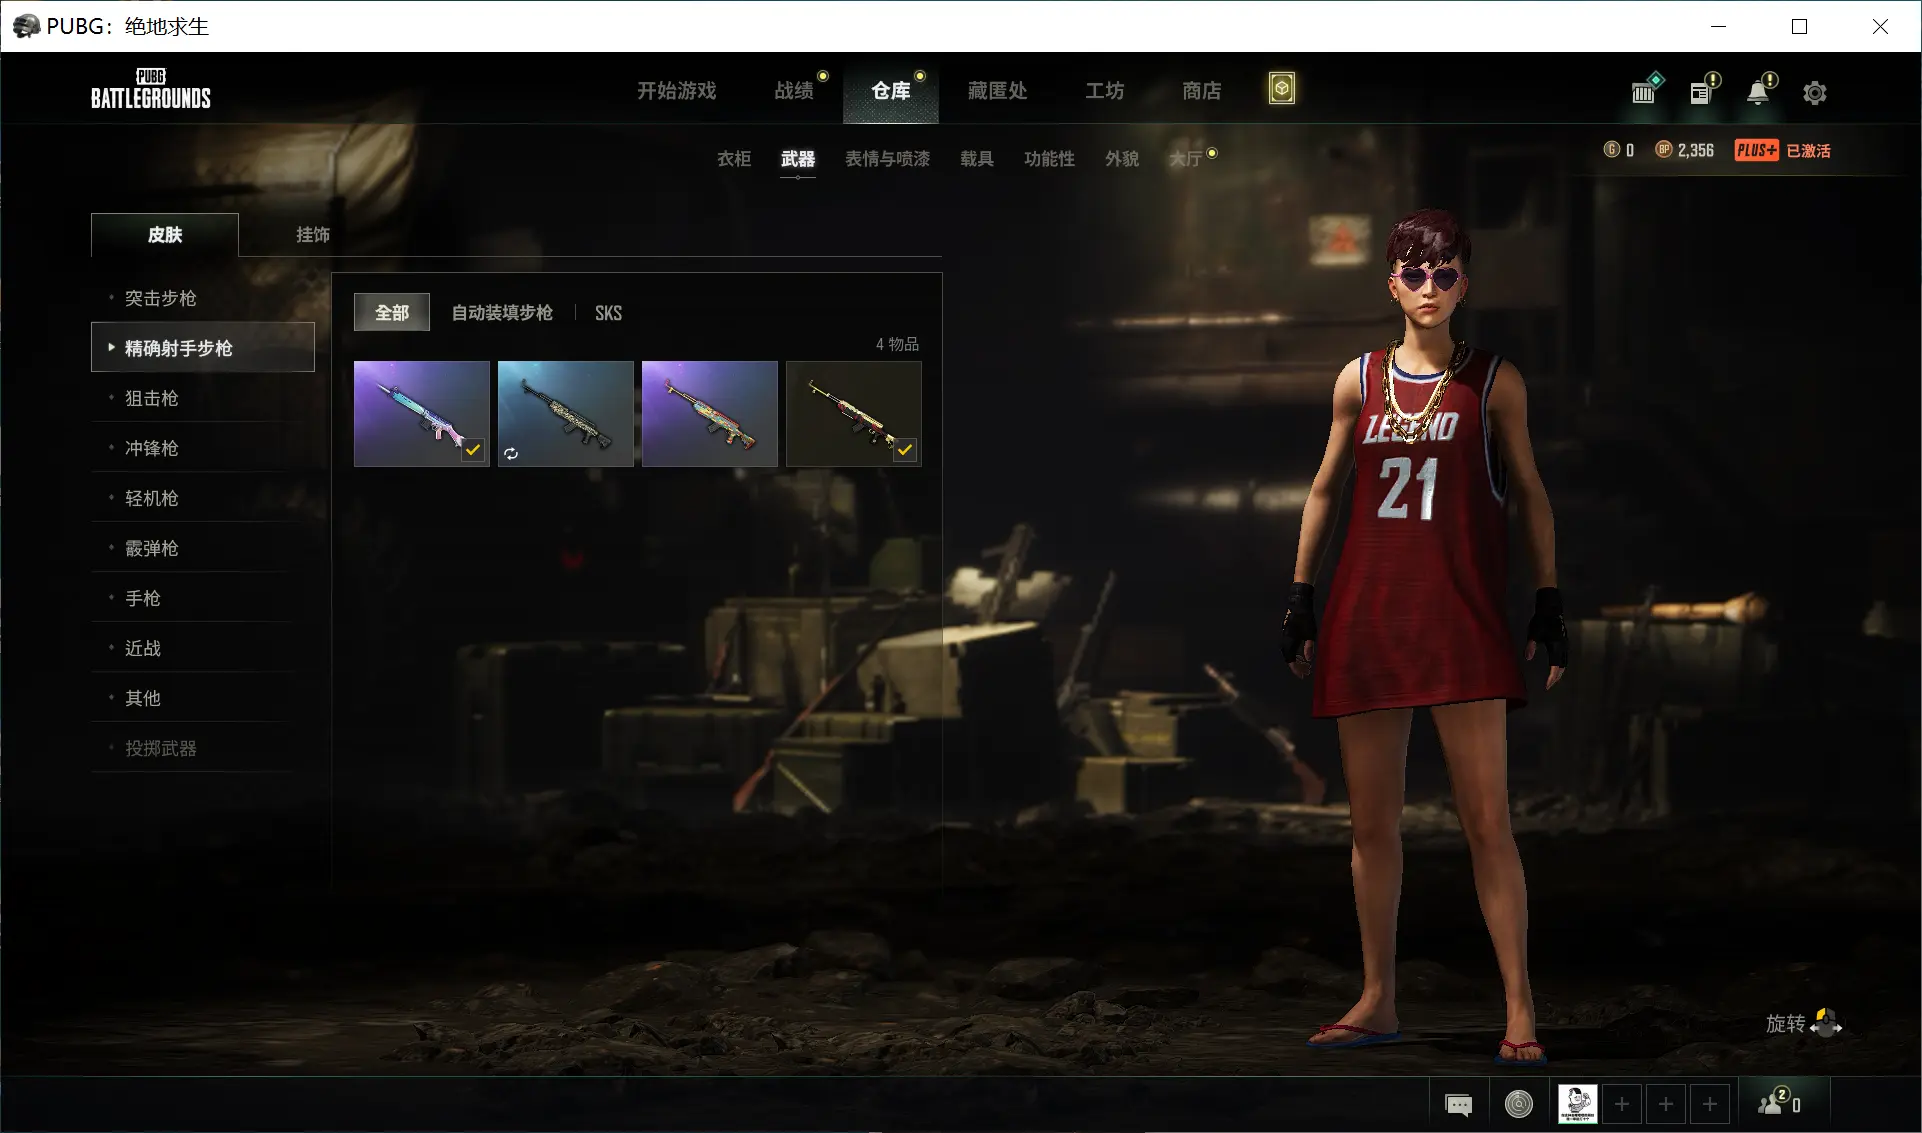Select the 挂饰 tab

coord(313,235)
